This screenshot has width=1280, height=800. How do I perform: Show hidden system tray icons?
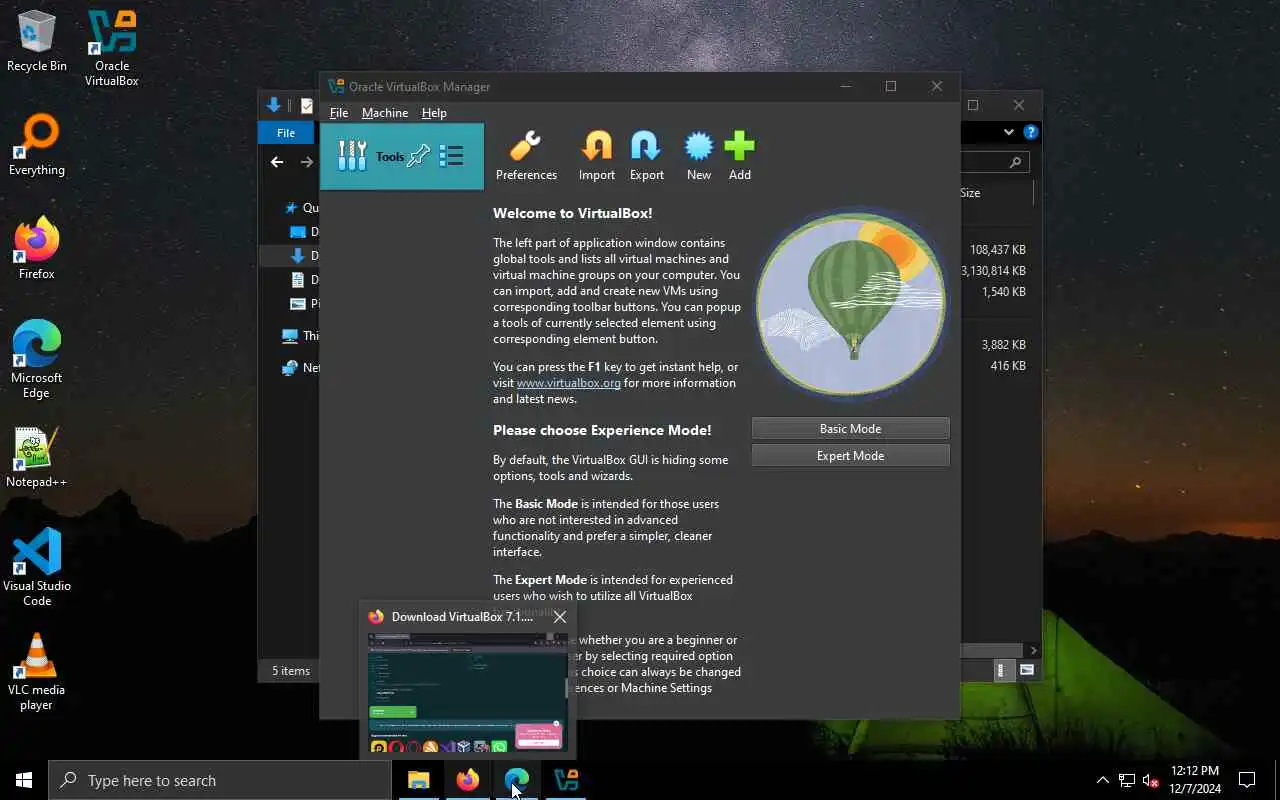1102,780
